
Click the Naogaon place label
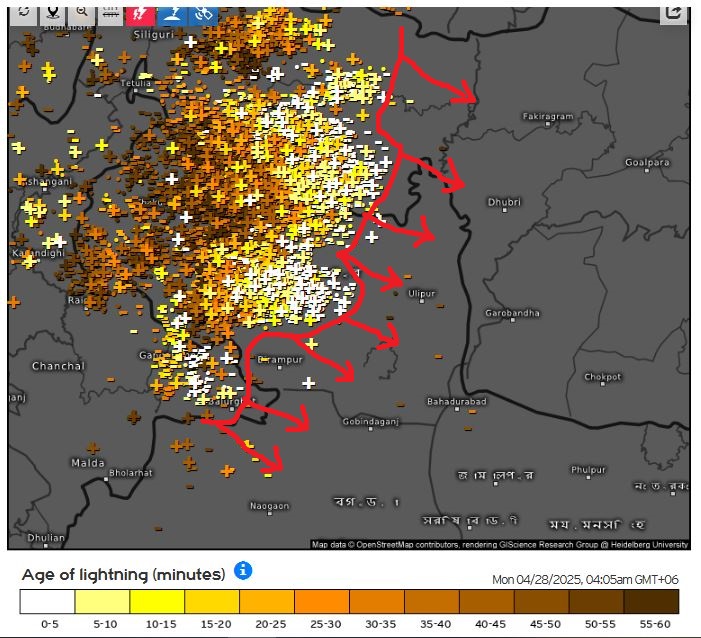coord(269,506)
